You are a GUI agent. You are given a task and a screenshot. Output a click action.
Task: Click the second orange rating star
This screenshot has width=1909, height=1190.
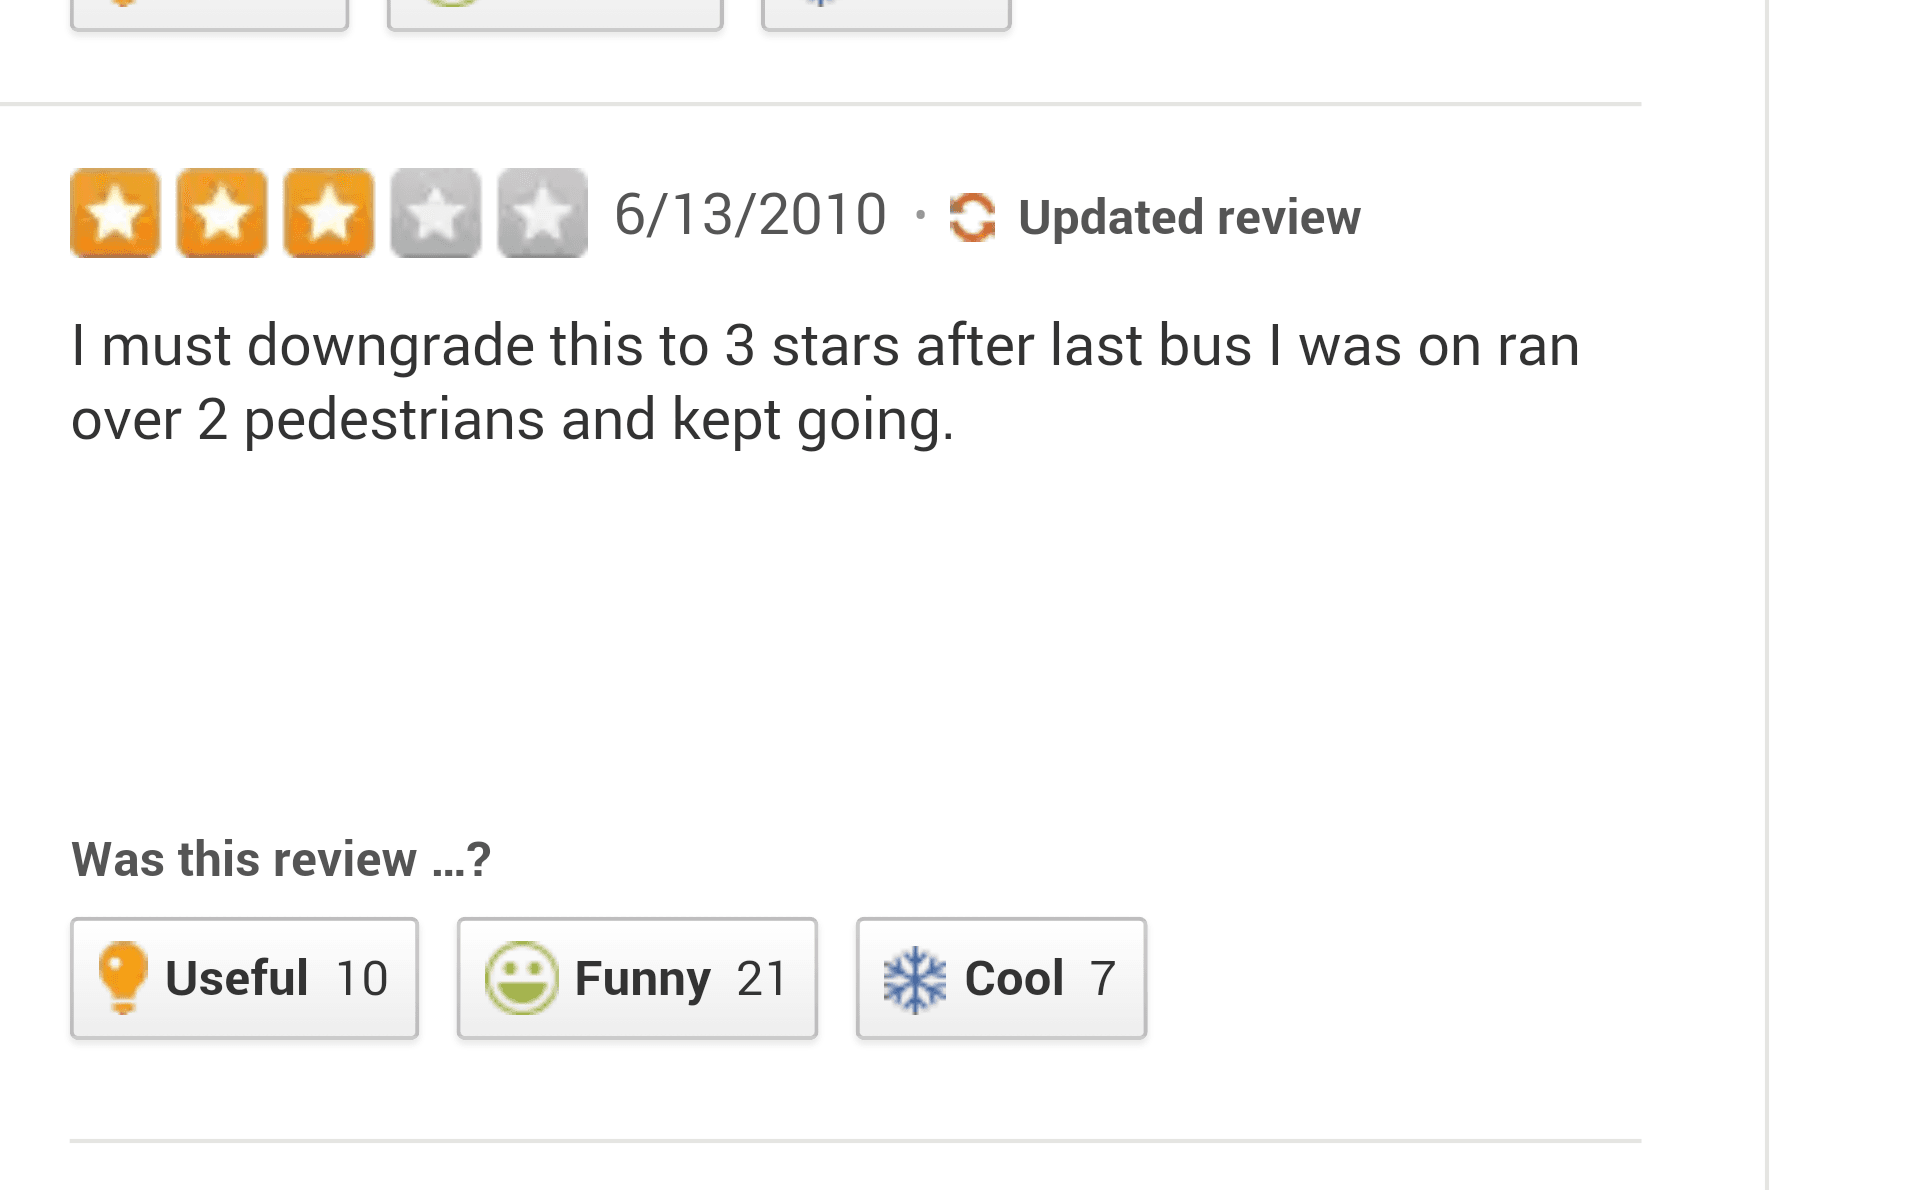coord(222,213)
